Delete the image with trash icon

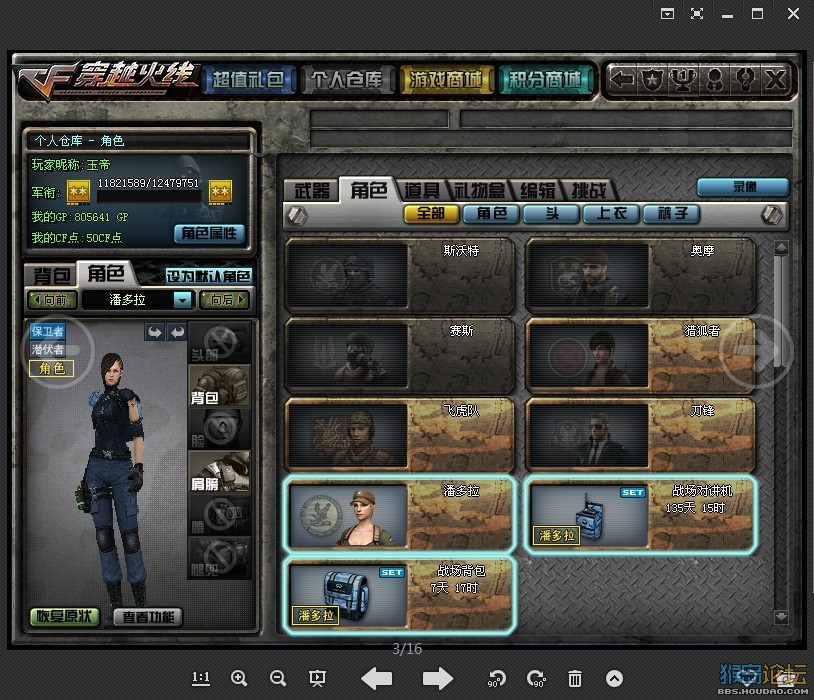[x=575, y=678]
